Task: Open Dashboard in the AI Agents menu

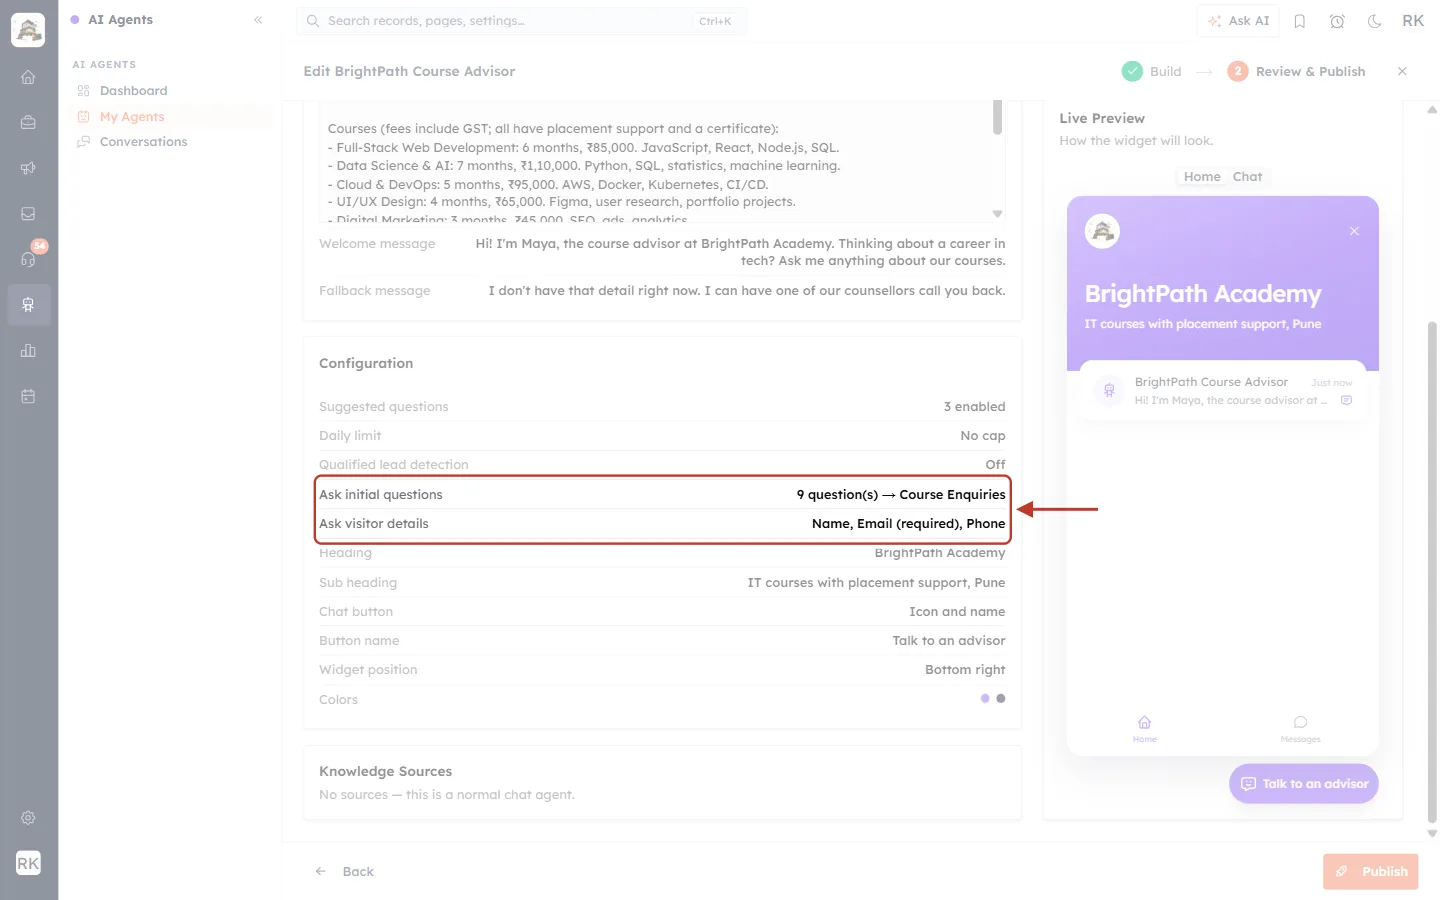Action: [x=133, y=91]
